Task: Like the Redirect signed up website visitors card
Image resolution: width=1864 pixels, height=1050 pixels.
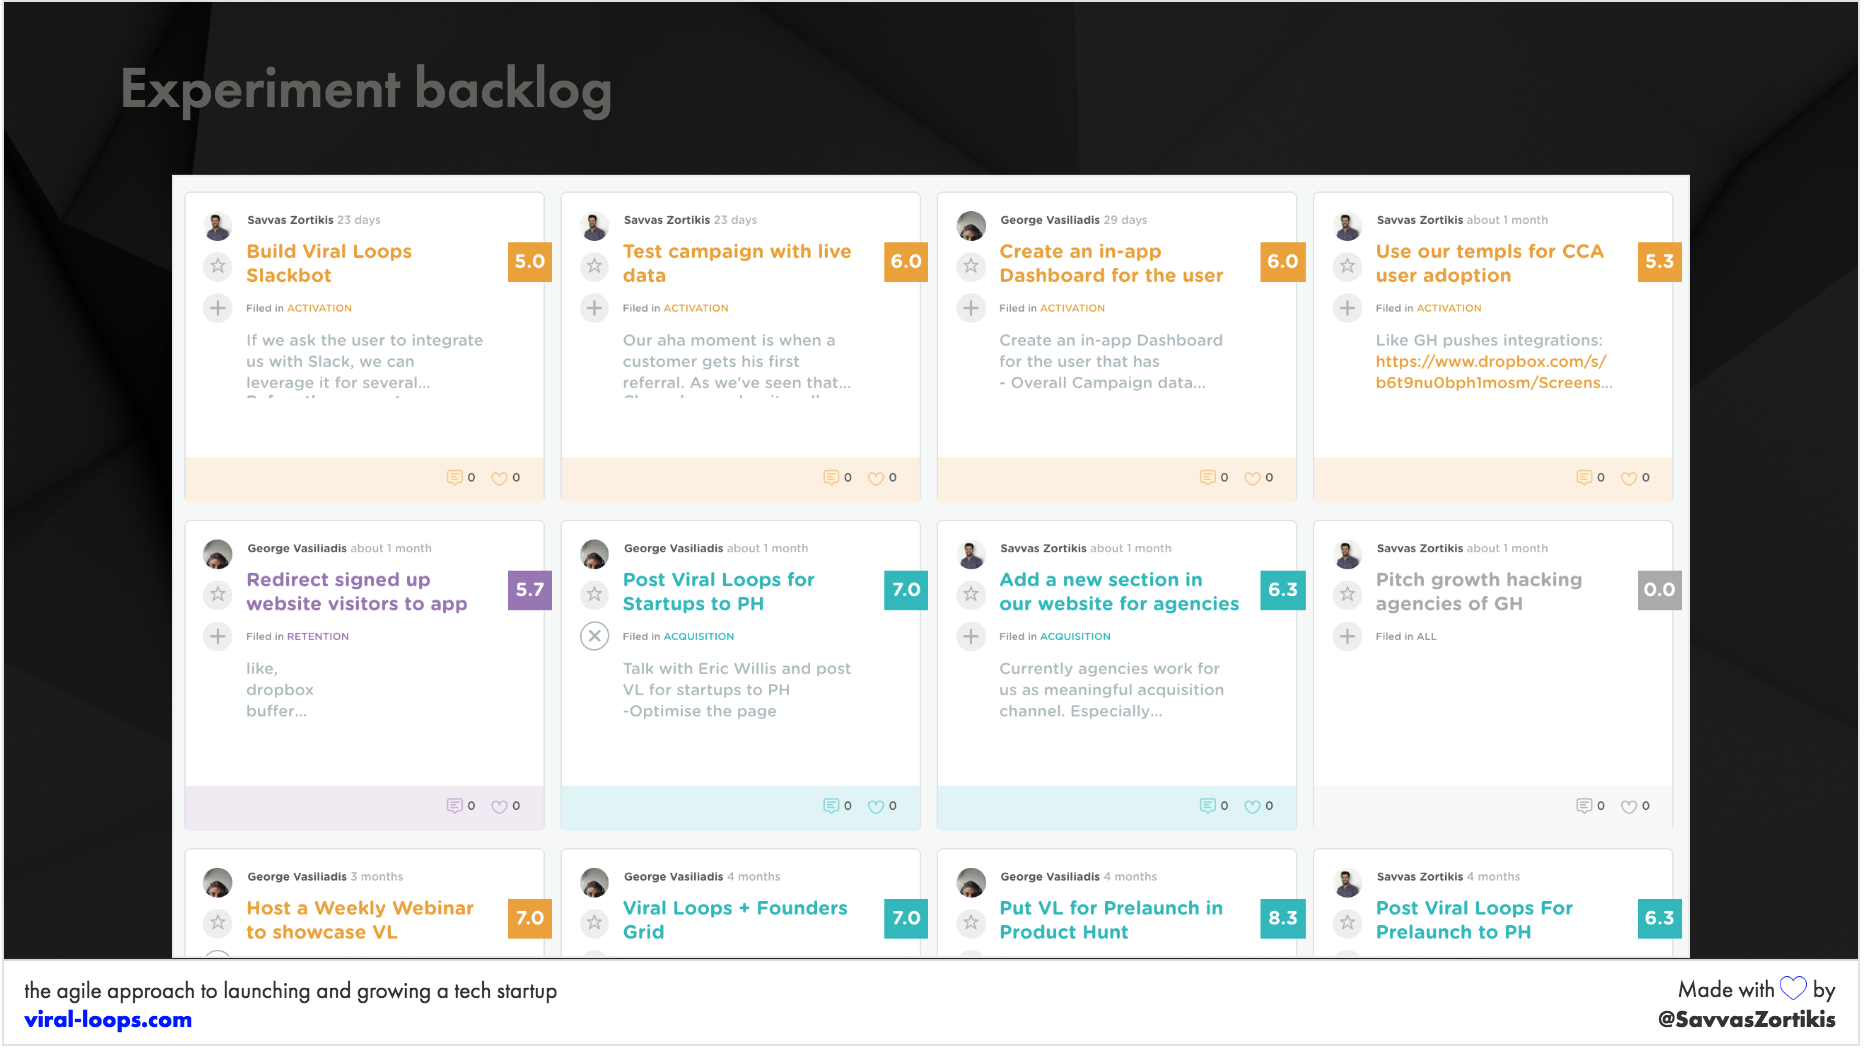Action: (505, 806)
